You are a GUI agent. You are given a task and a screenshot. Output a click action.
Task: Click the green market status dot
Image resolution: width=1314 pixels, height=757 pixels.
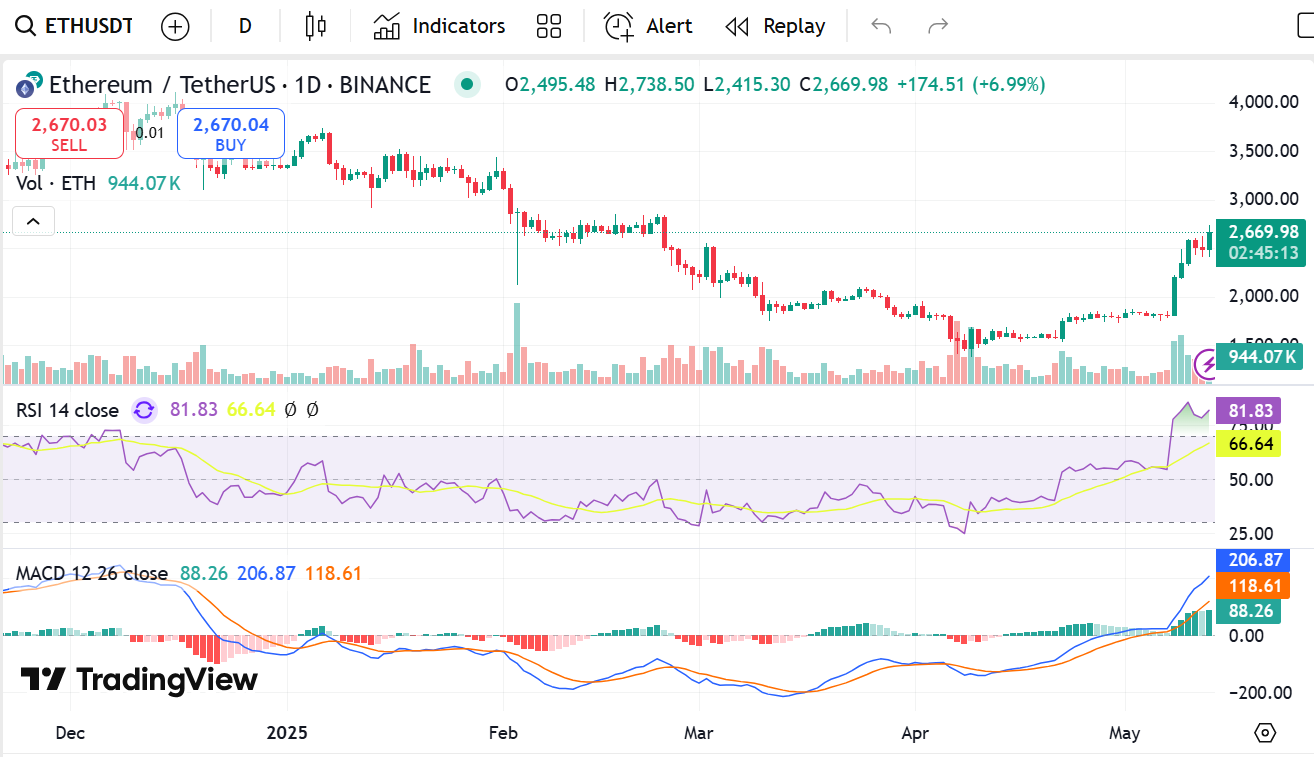tap(467, 85)
